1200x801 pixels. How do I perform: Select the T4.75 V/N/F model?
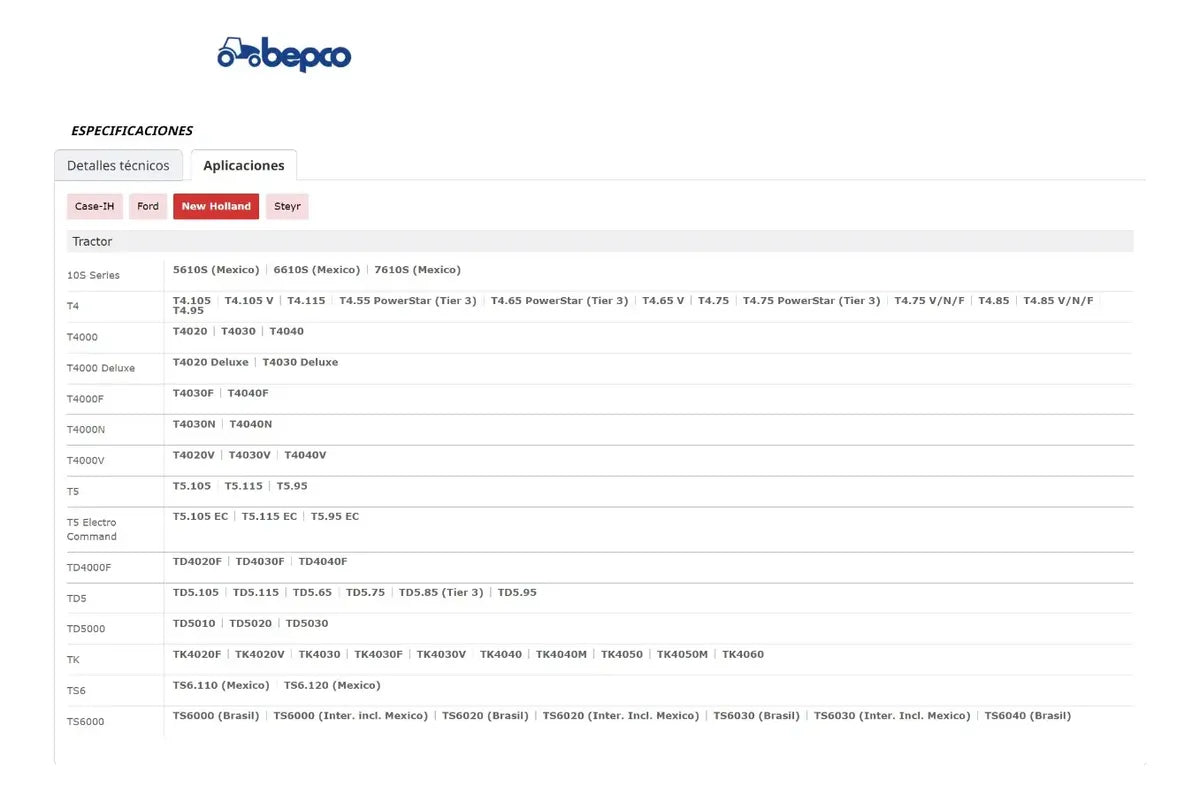930,301
